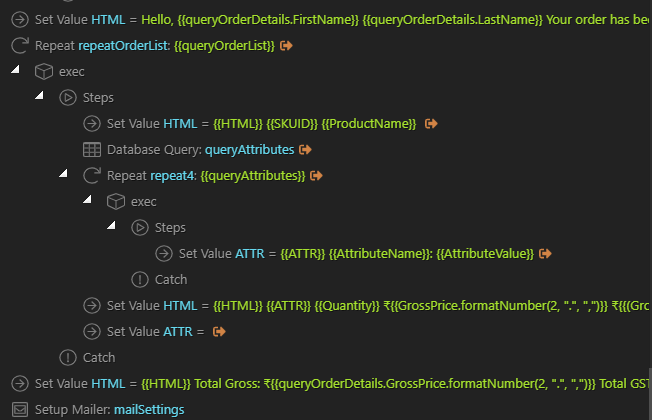Collapse the Repeat repeat4 node triangle
The width and height of the screenshot is (652, 420).
tap(63, 173)
